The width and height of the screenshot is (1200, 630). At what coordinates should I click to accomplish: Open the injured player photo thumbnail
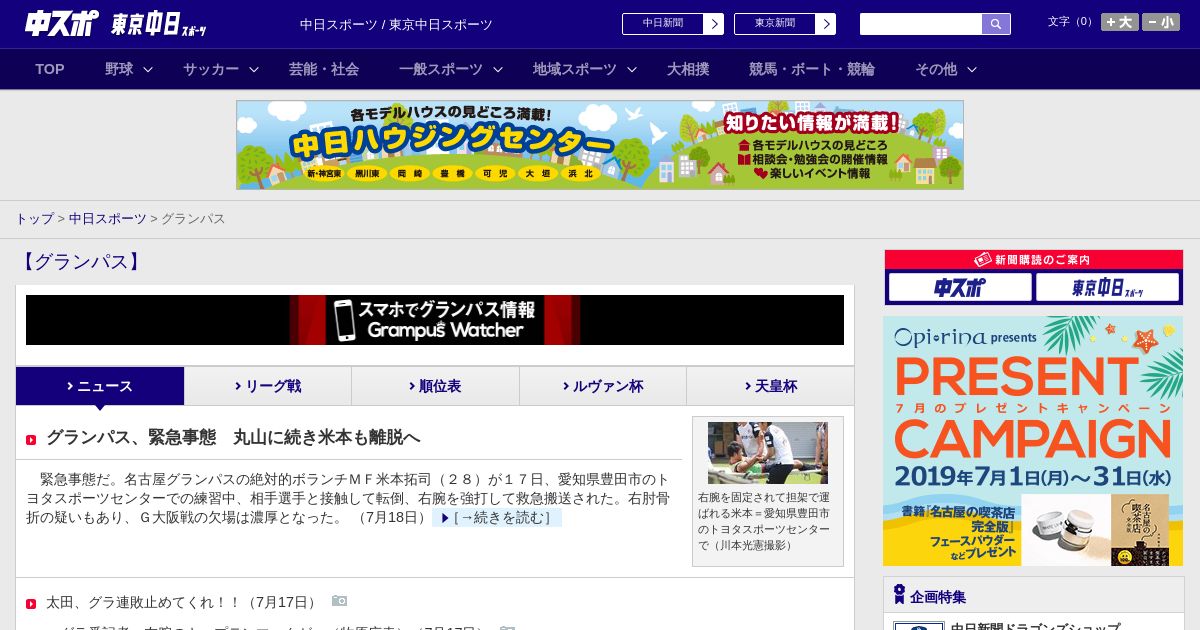[x=768, y=453]
